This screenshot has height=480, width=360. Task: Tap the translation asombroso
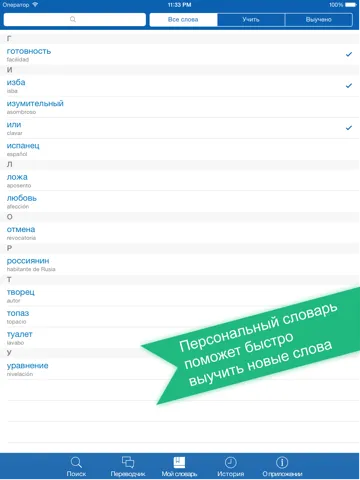[x=21, y=112]
